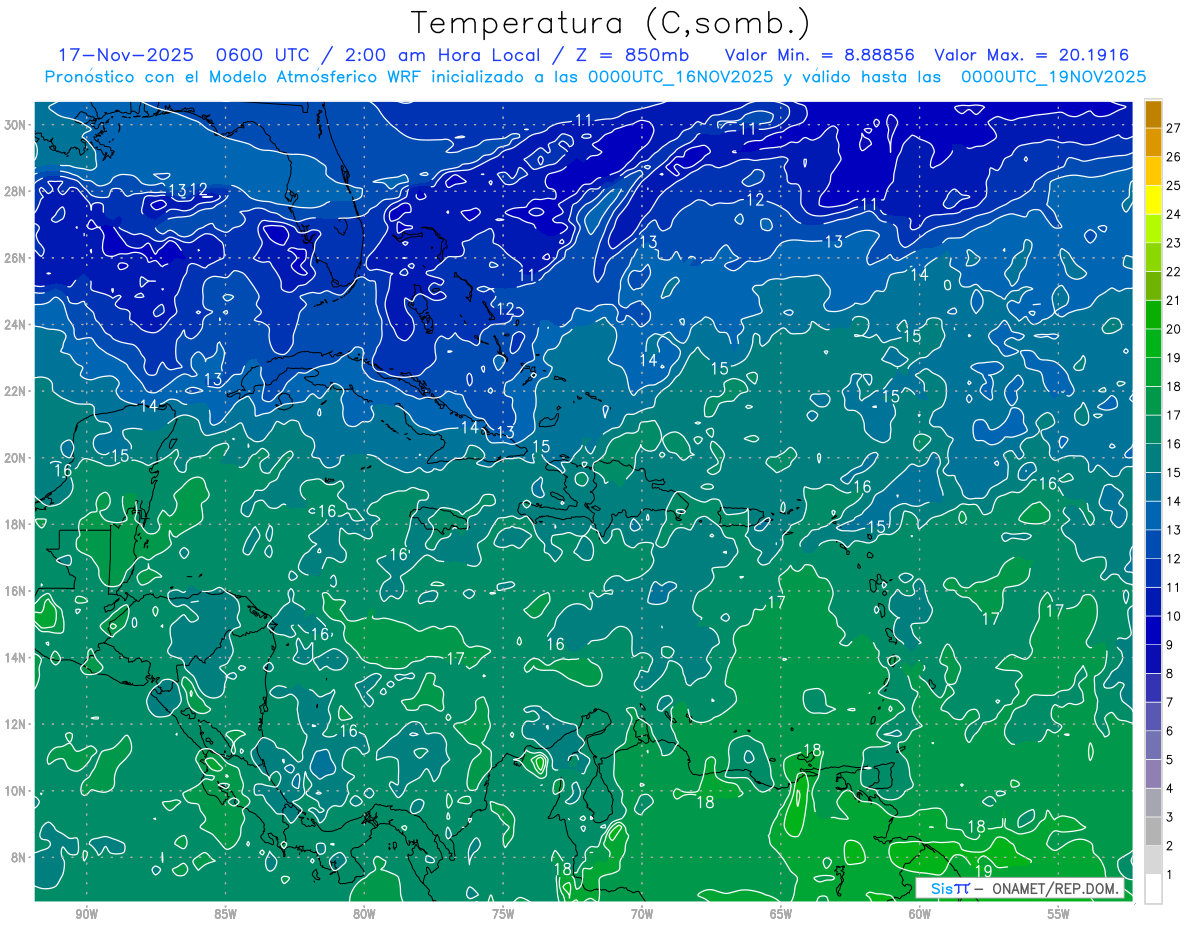The image size is (1200, 927).
Task: Click the '12N' latitude axis label
Action: (x=16, y=724)
